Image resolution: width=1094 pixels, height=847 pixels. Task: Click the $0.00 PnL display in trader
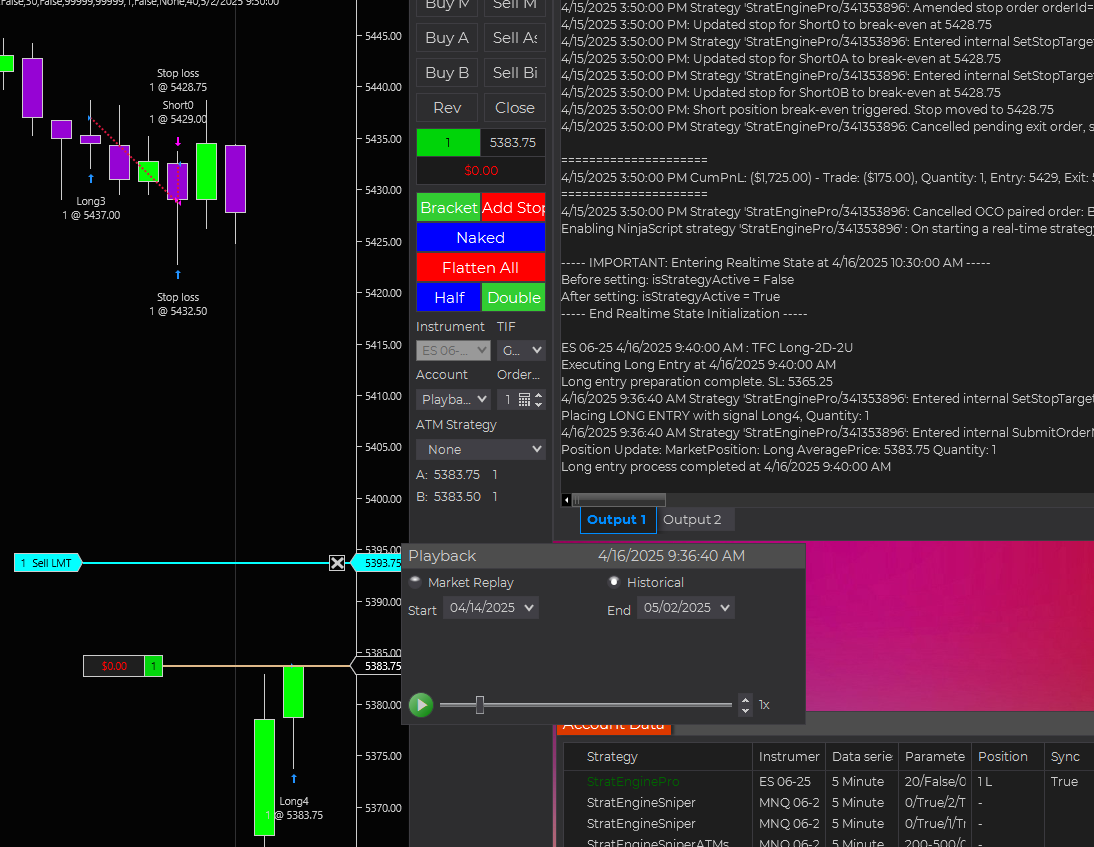pos(481,170)
